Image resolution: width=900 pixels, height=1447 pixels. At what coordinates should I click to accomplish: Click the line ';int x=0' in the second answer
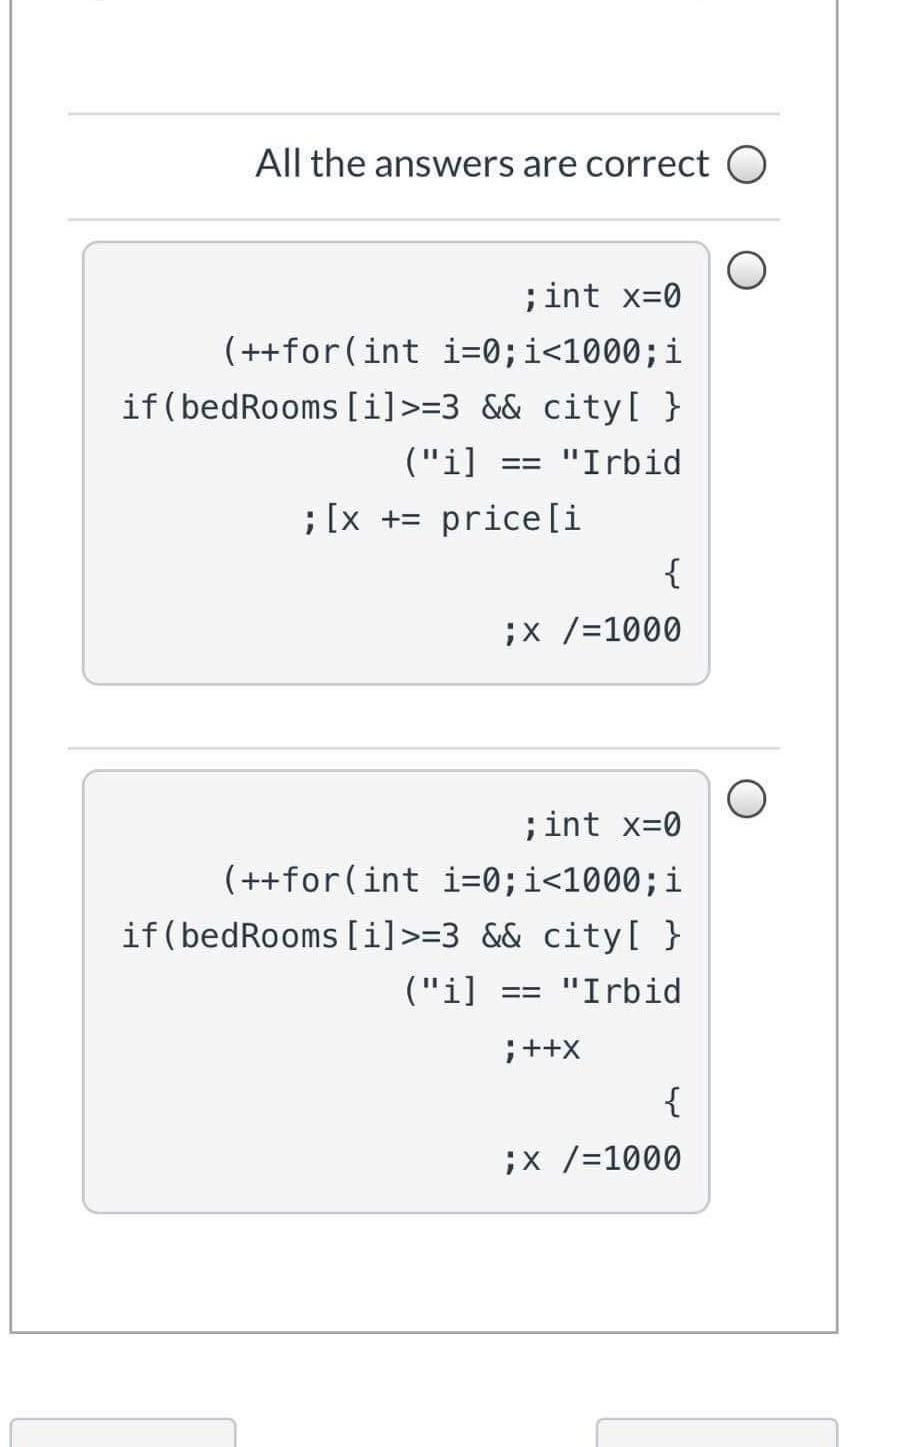tap(600, 824)
